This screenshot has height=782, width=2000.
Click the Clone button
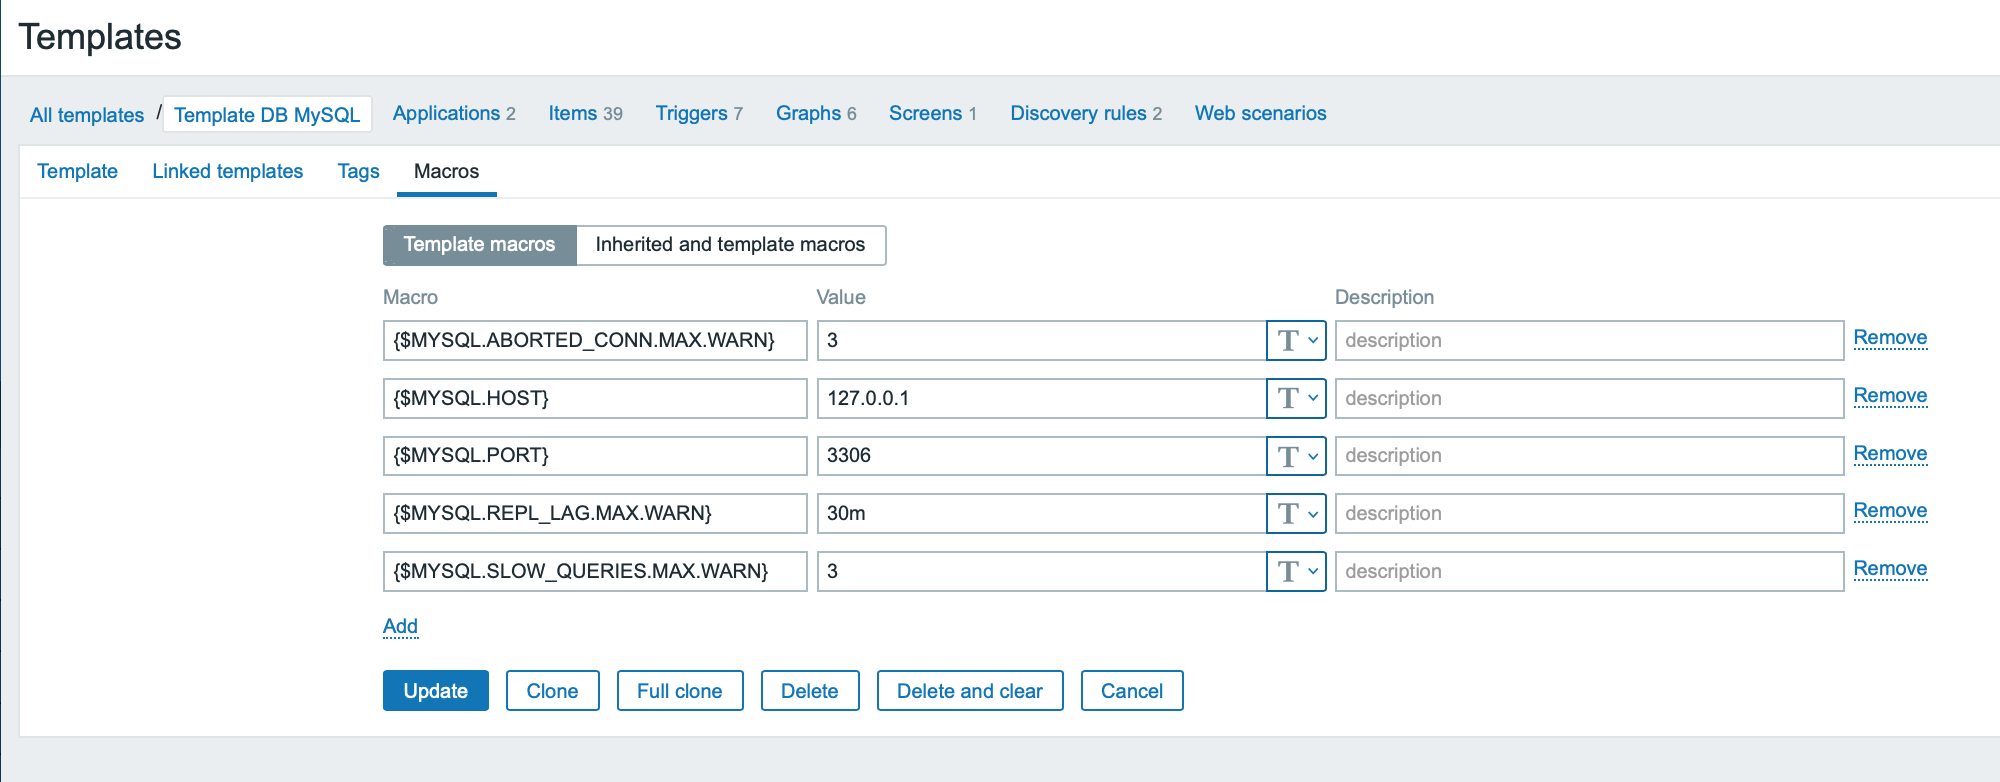pyautogui.click(x=553, y=691)
